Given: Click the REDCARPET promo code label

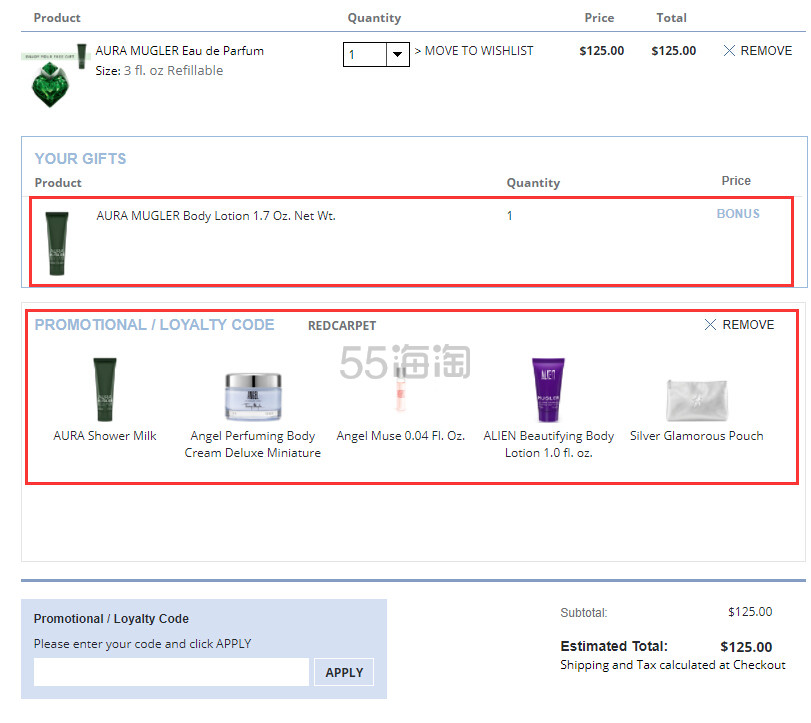Looking at the screenshot, I should tap(342, 326).
